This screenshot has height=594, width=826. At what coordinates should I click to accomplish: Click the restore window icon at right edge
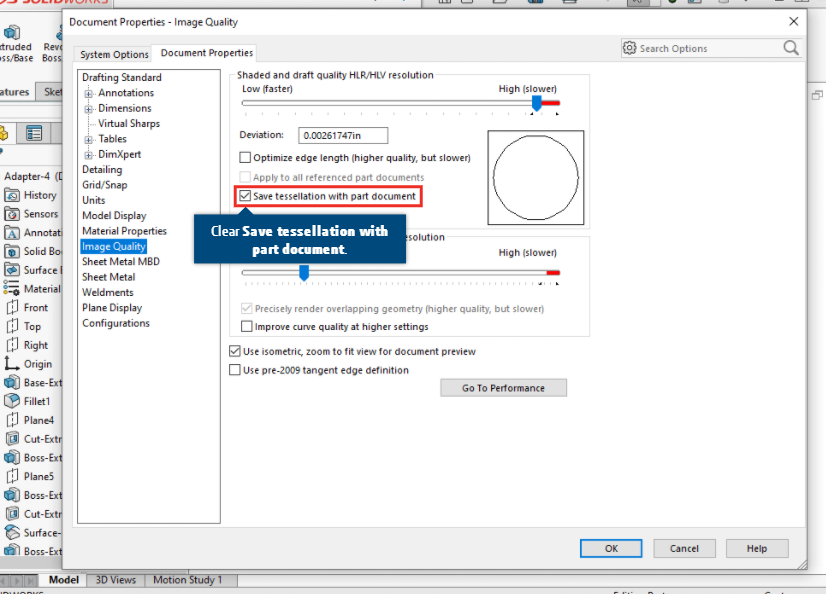coord(817,95)
